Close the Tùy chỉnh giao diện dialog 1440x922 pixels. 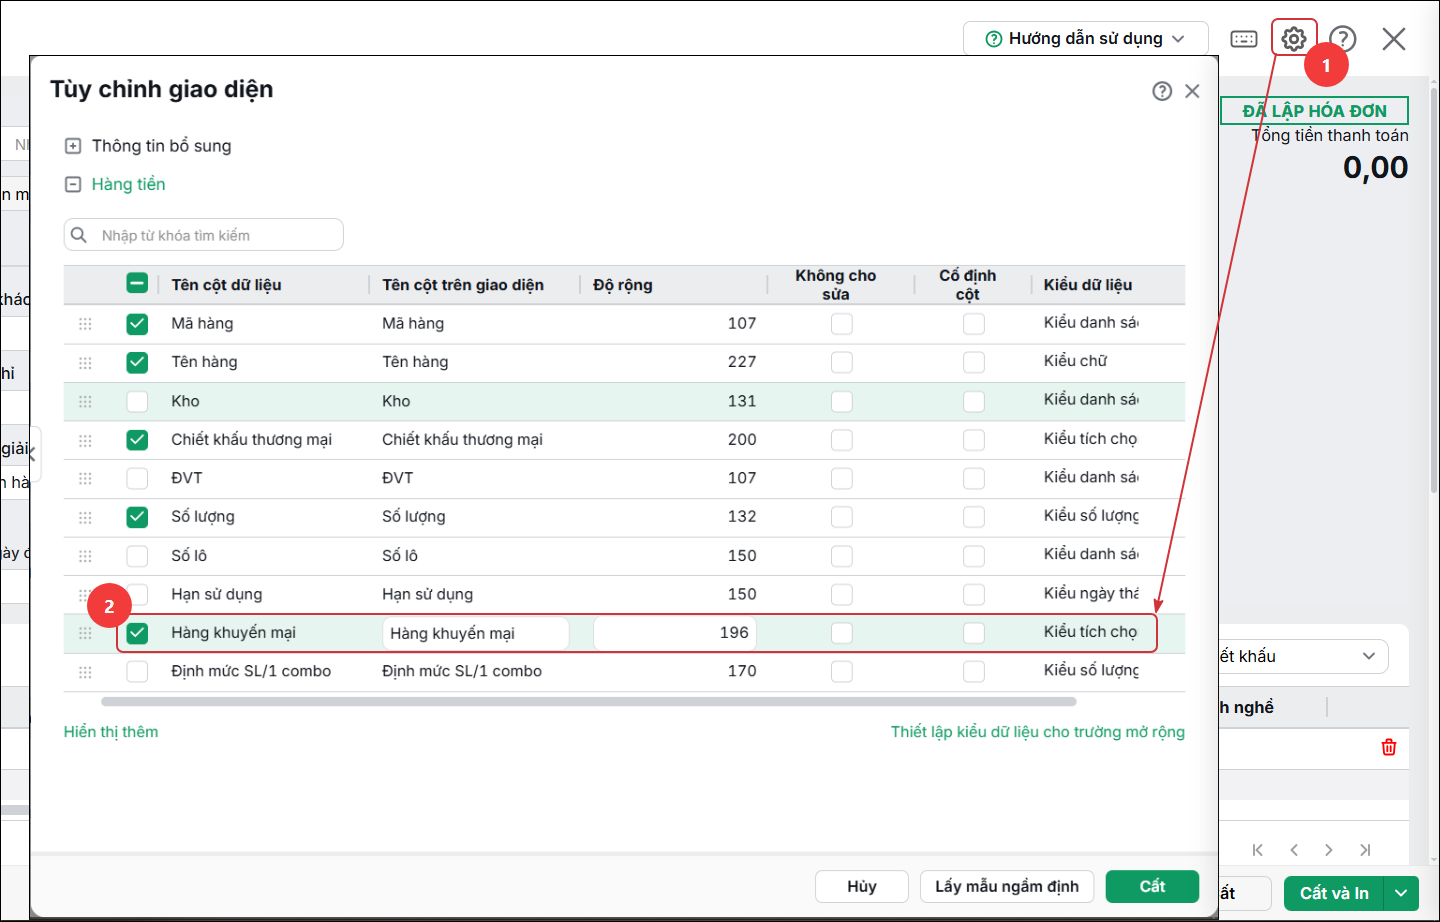[x=1192, y=91]
